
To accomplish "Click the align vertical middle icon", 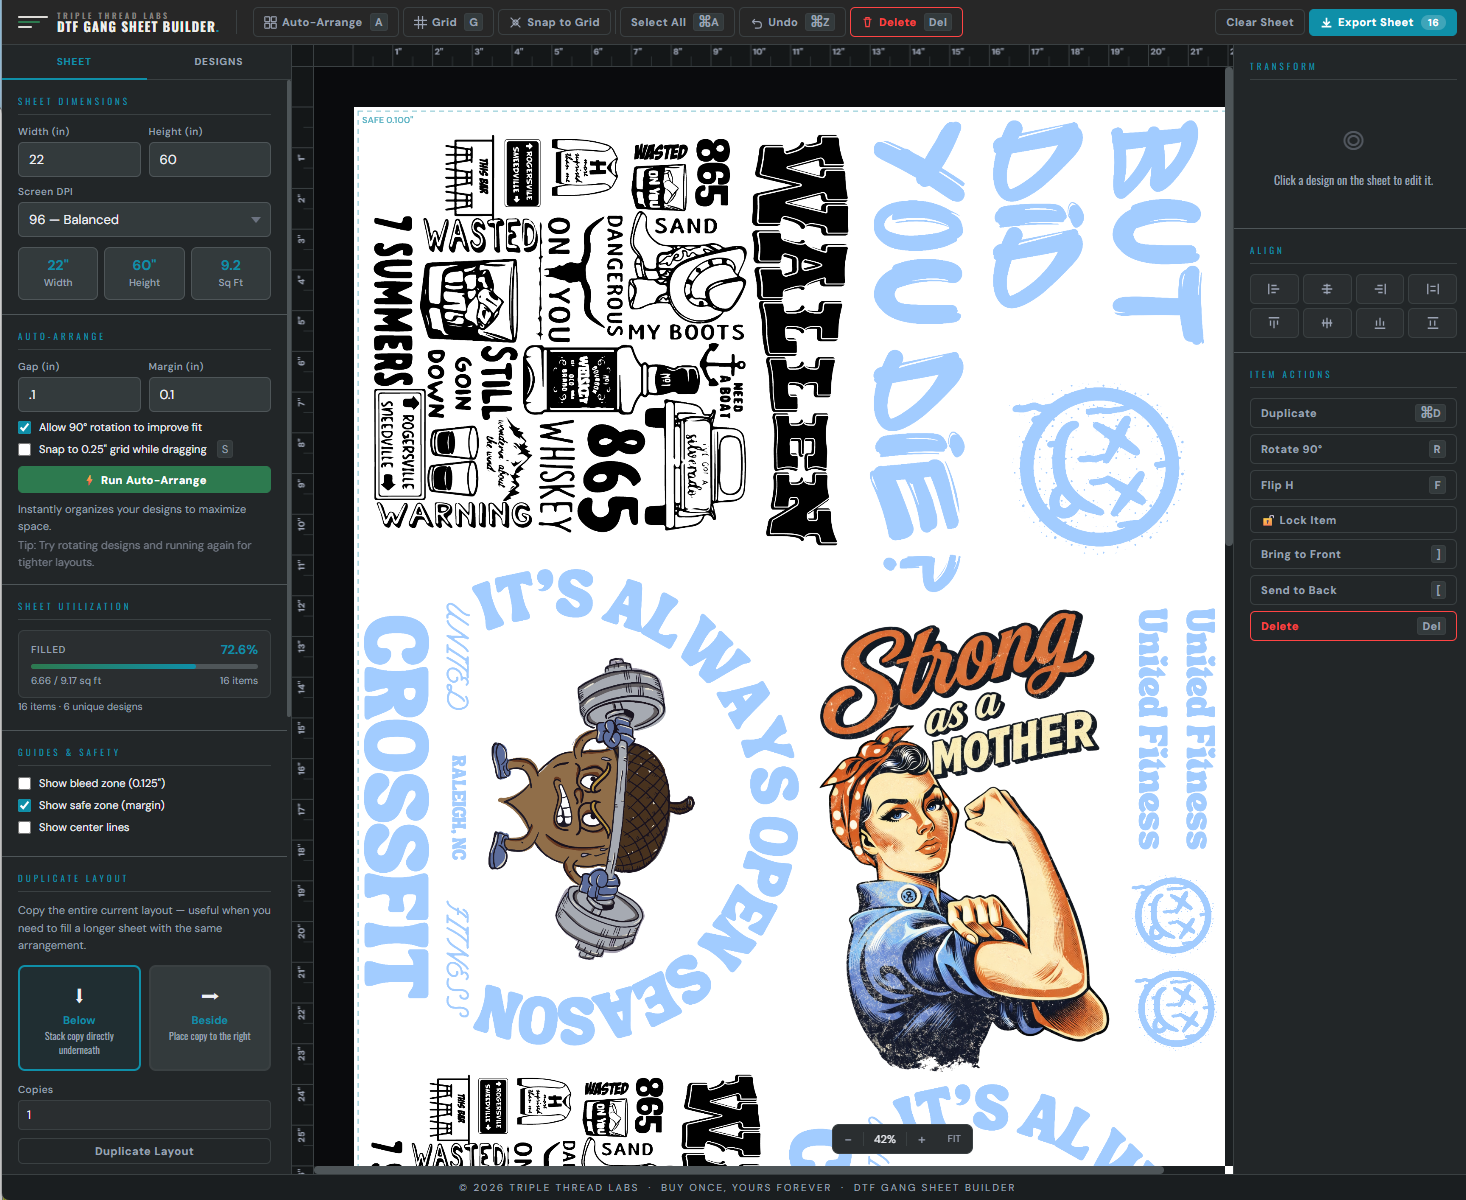I will pyautogui.click(x=1327, y=323).
